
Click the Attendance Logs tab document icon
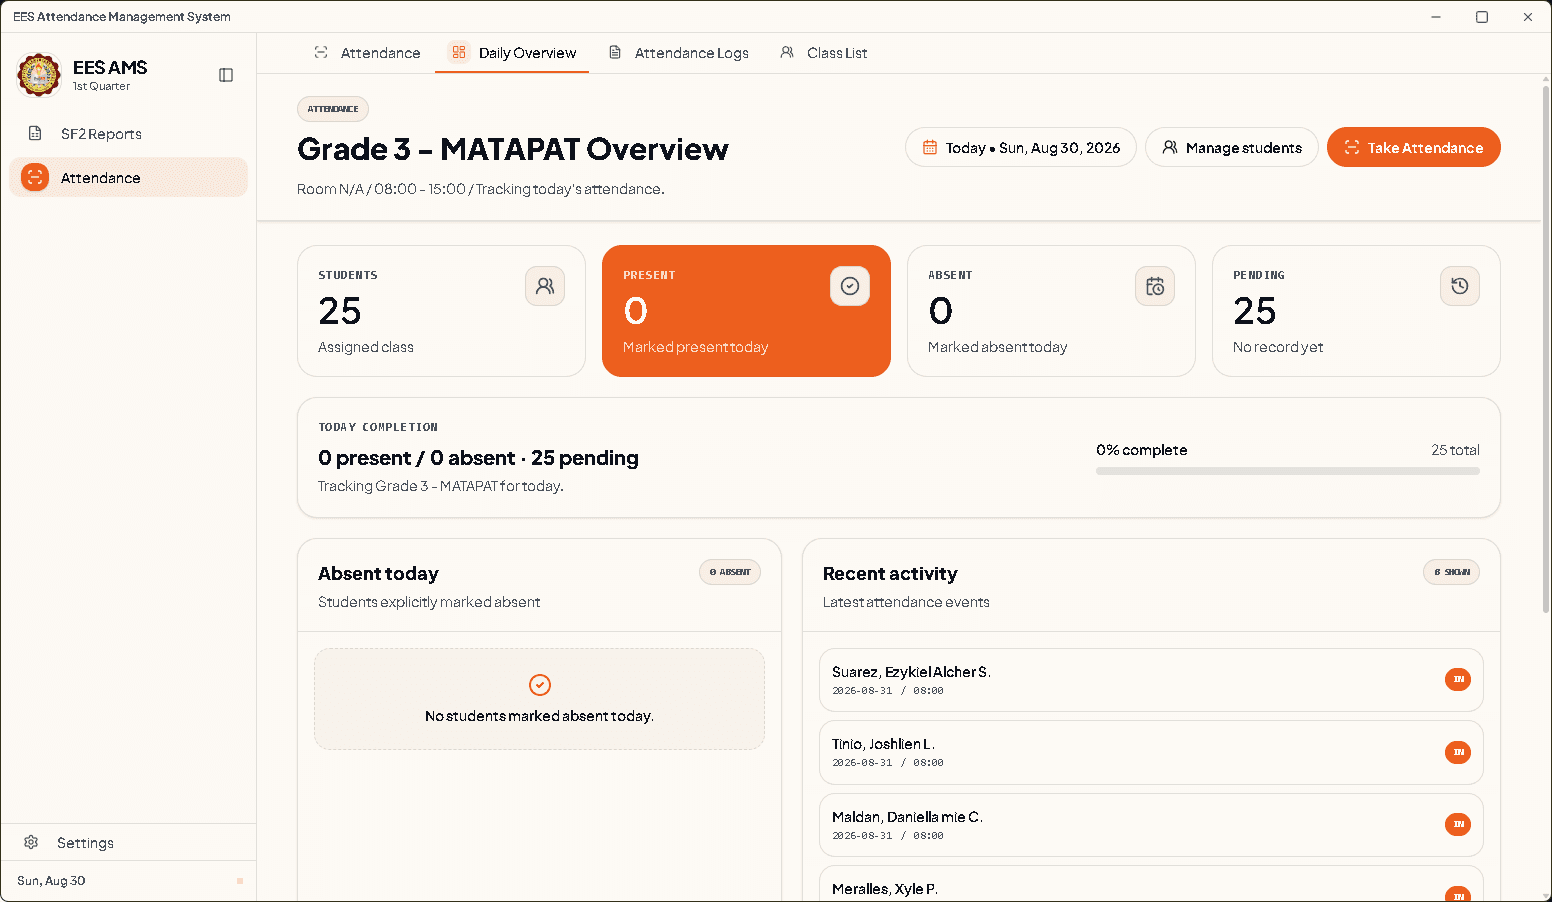[x=615, y=52]
